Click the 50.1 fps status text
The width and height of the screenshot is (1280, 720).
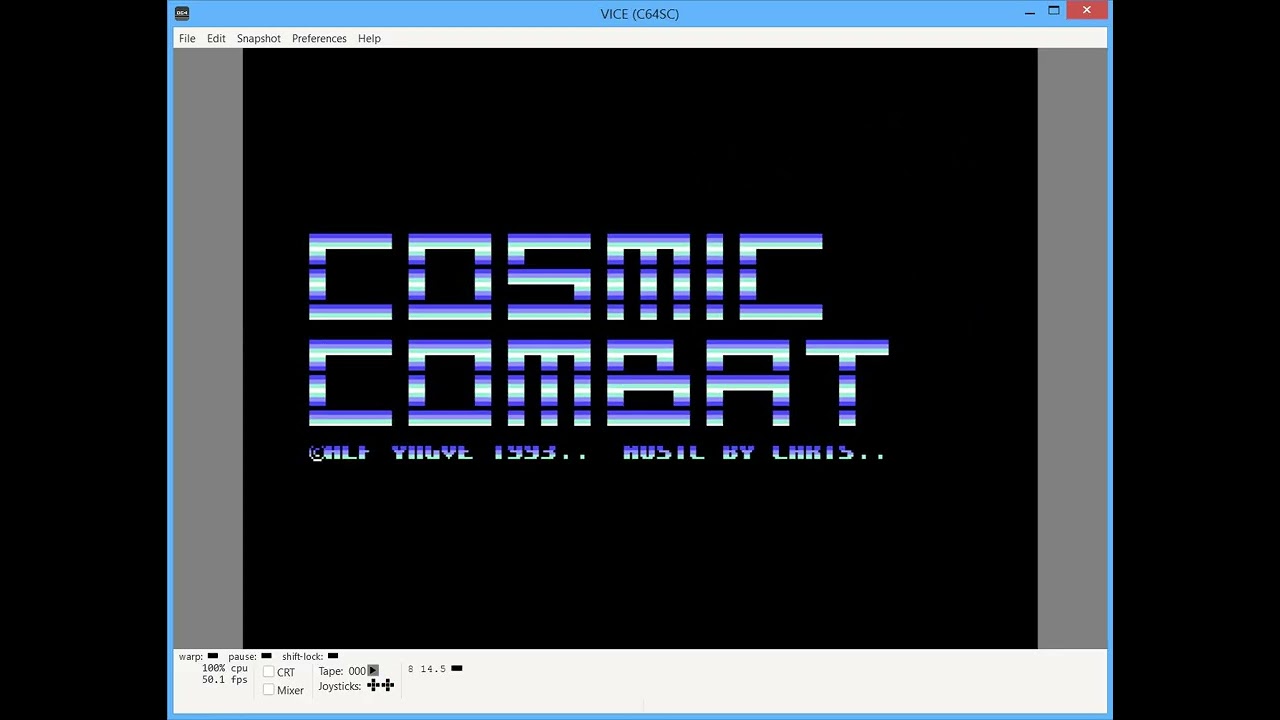tap(224, 680)
